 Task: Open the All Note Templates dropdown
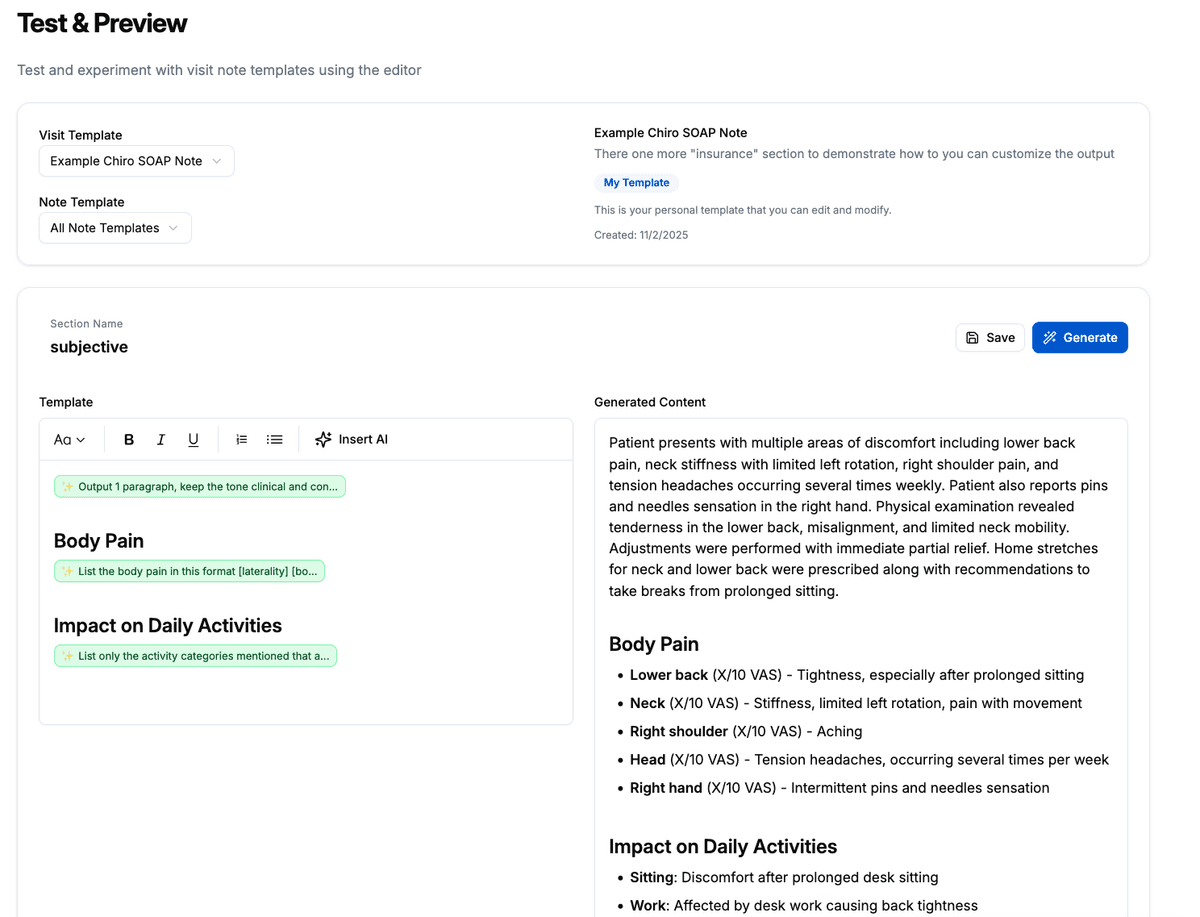[114, 227]
